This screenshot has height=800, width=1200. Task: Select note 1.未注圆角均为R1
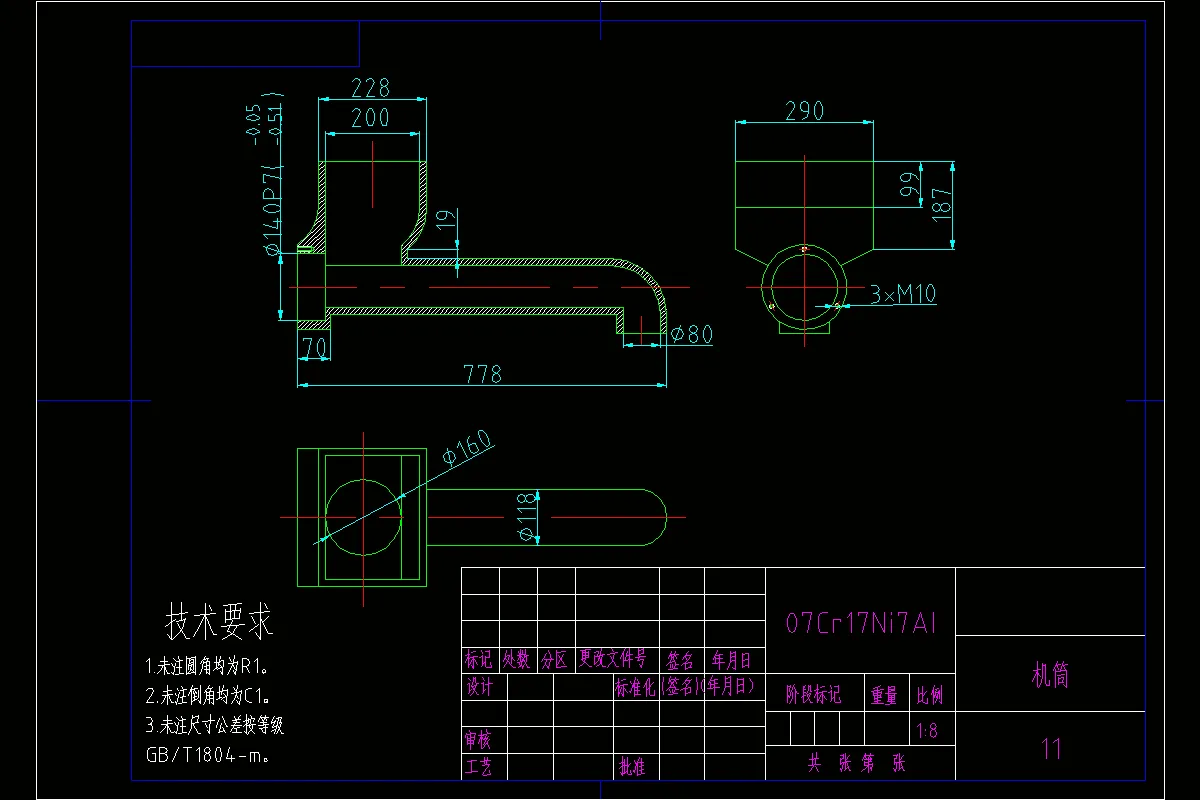207,666
